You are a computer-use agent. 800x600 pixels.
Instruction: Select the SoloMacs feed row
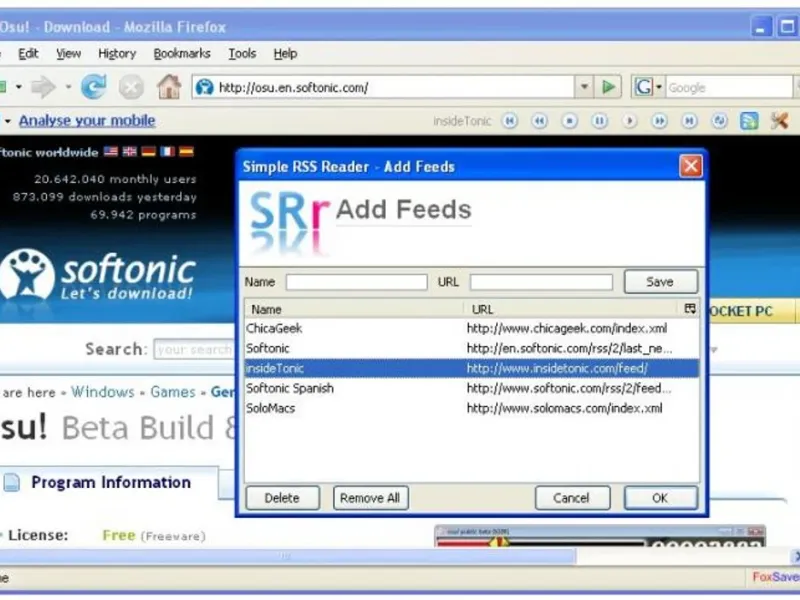[x=471, y=408]
